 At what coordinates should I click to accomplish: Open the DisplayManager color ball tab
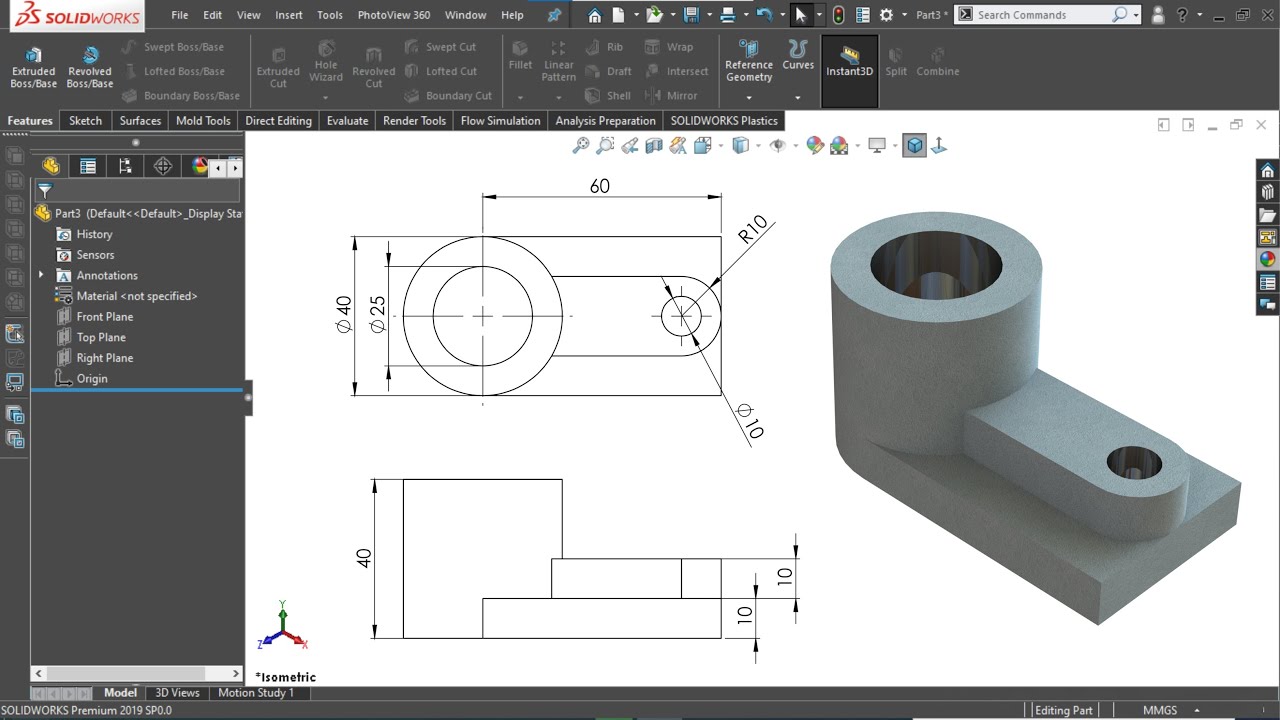pos(199,166)
